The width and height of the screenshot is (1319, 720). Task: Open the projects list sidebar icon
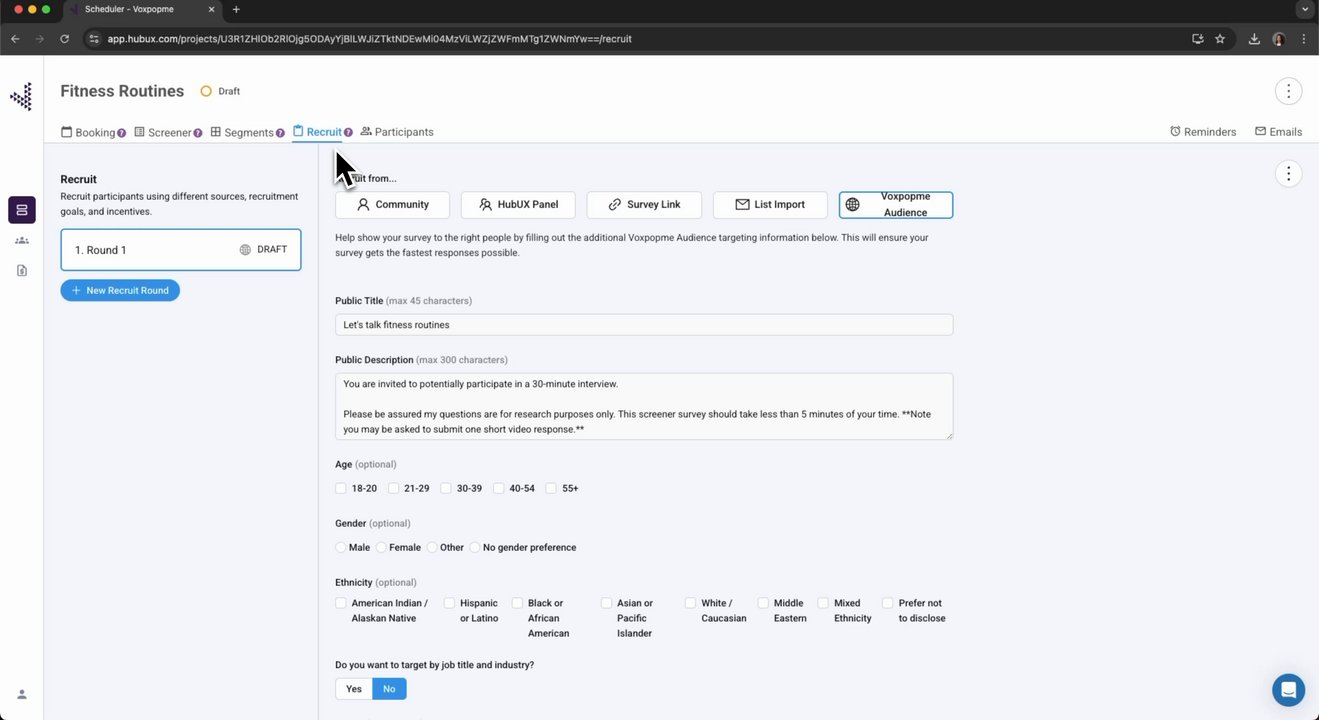pos(22,210)
